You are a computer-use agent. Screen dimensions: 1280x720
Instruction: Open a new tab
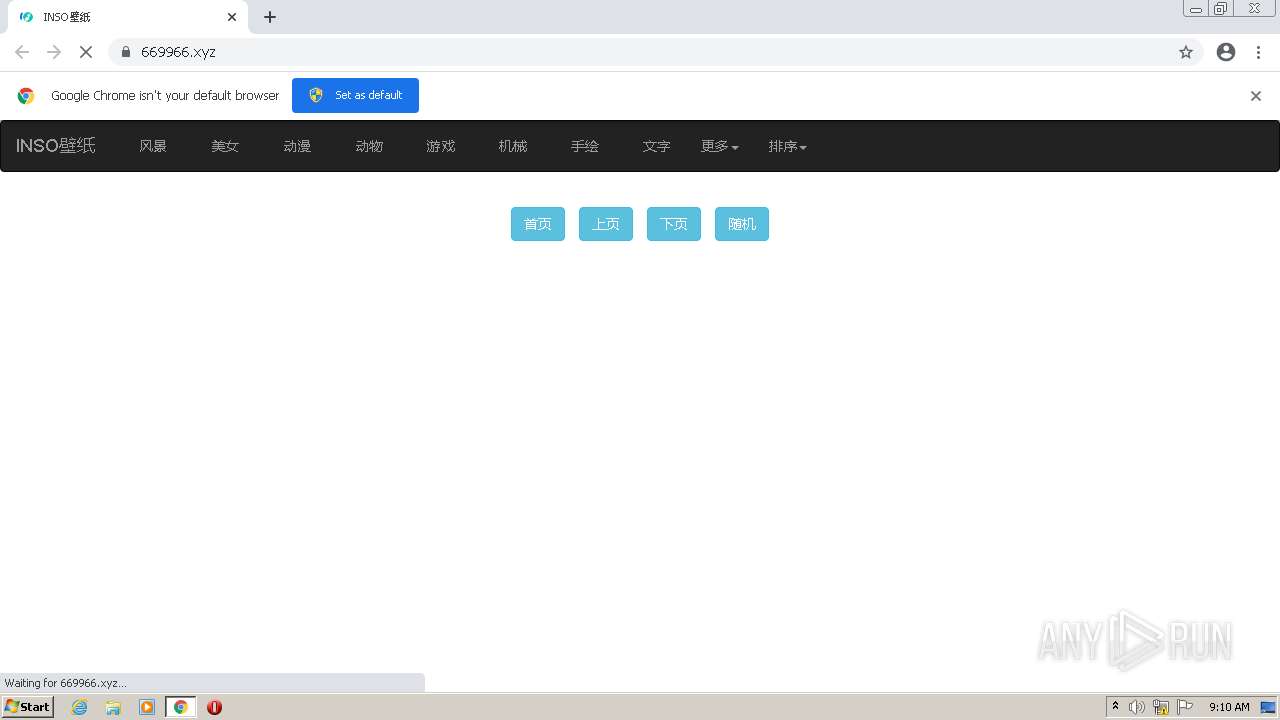(270, 17)
